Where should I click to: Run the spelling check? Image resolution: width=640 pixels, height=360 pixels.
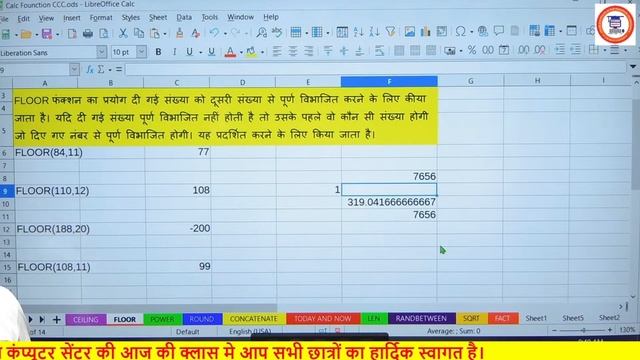[277, 32]
